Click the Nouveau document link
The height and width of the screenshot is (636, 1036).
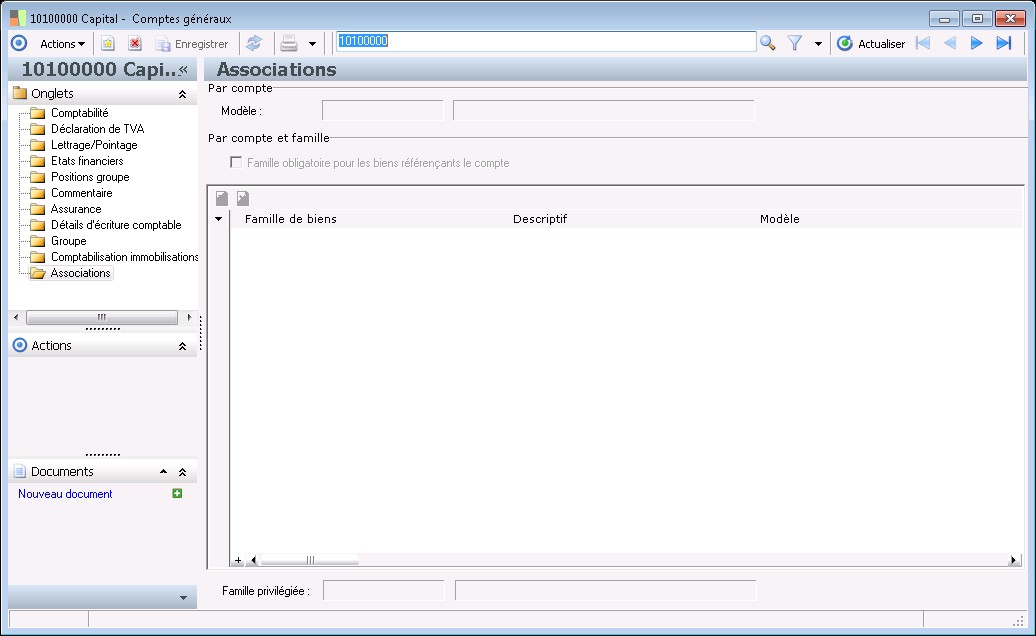point(65,494)
